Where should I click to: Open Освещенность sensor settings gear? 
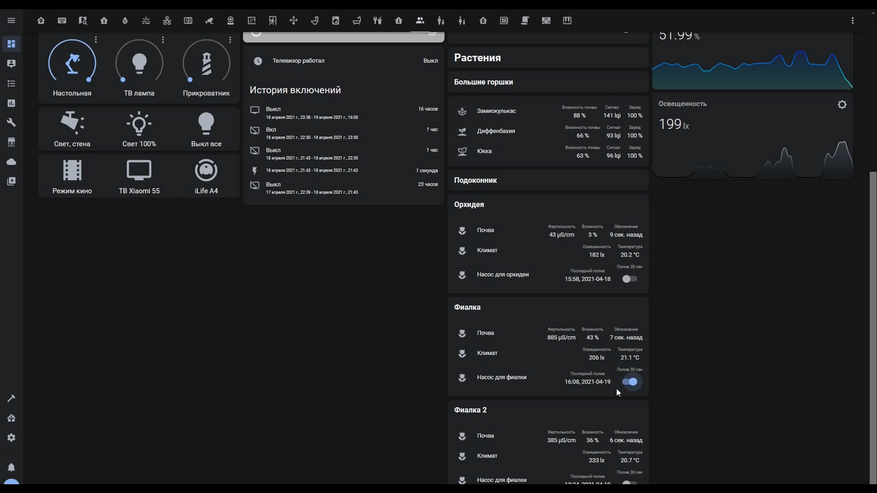coord(841,104)
